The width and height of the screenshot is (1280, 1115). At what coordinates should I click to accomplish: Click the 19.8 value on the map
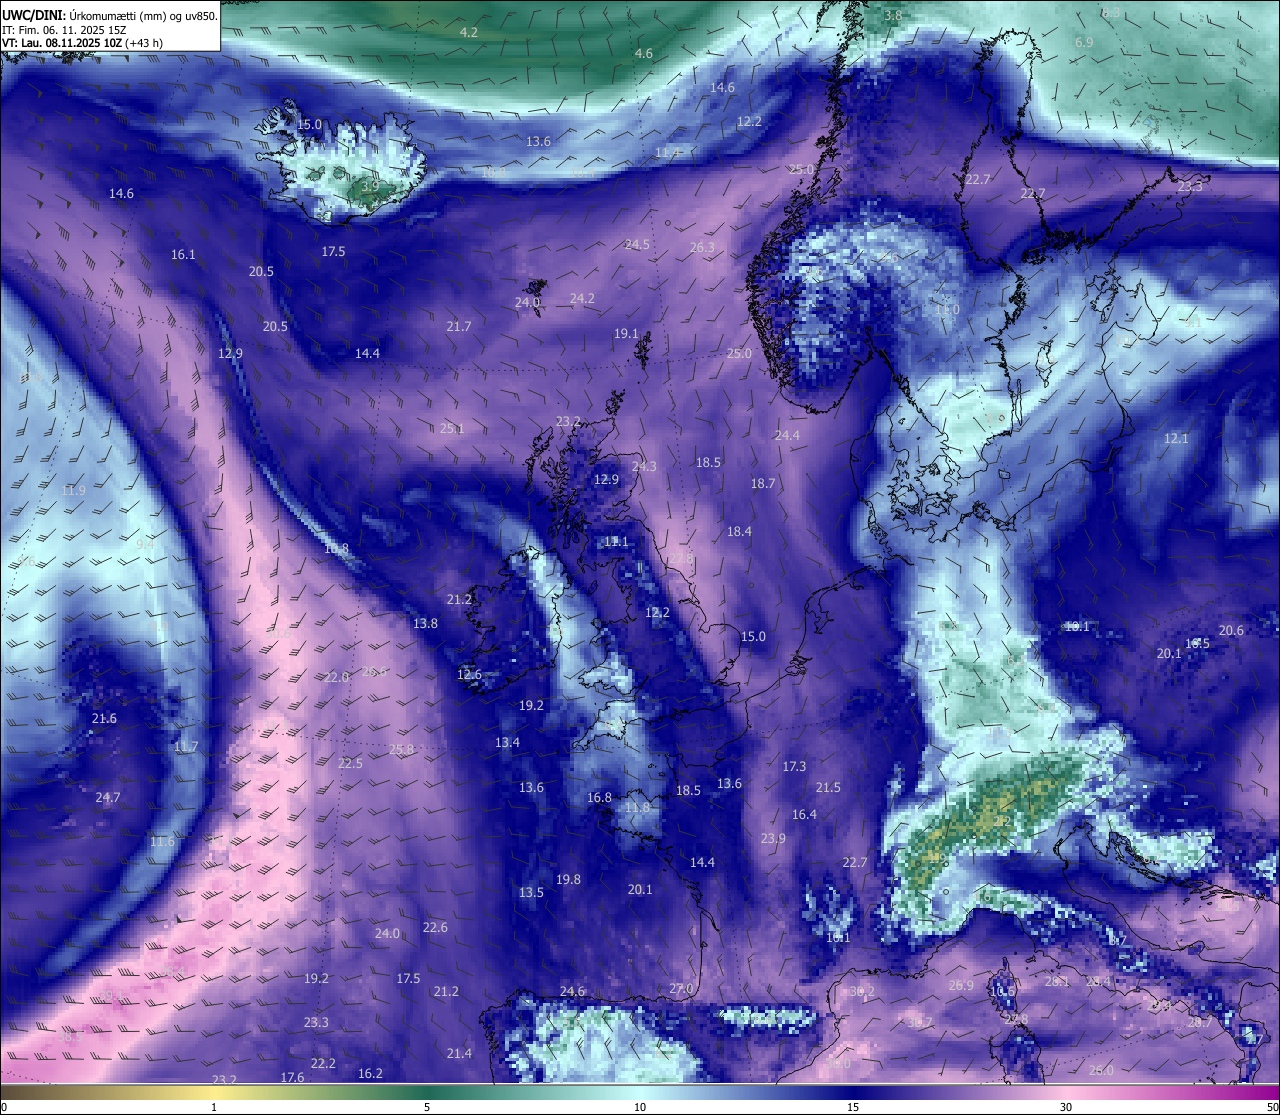click(x=568, y=880)
